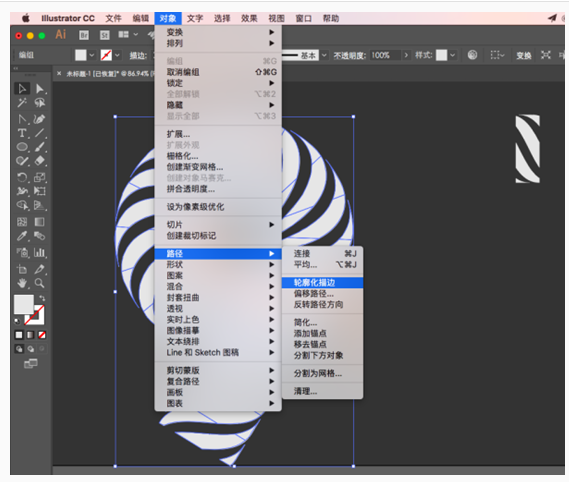Choose the Column Graph tool
The width and height of the screenshot is (569, 482).
pos(40,253)
